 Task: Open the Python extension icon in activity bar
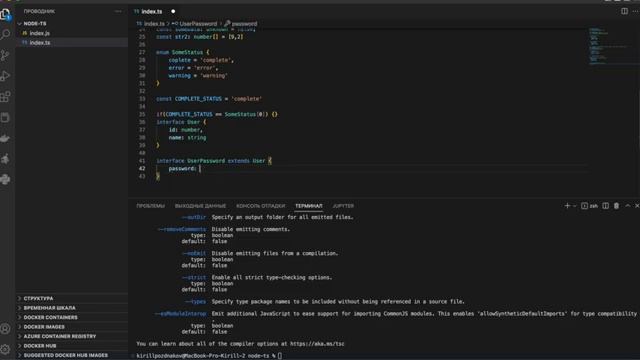click(5, 179)
